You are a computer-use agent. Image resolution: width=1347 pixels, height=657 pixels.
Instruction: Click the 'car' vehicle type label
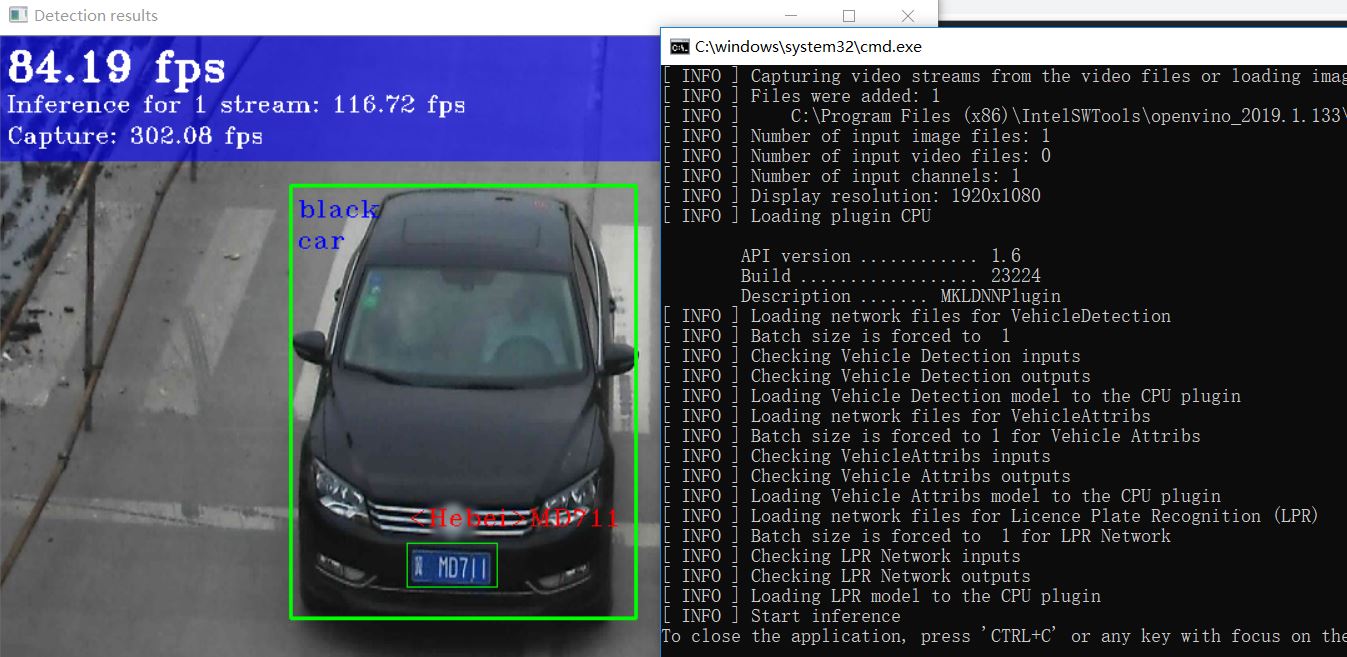321,241
